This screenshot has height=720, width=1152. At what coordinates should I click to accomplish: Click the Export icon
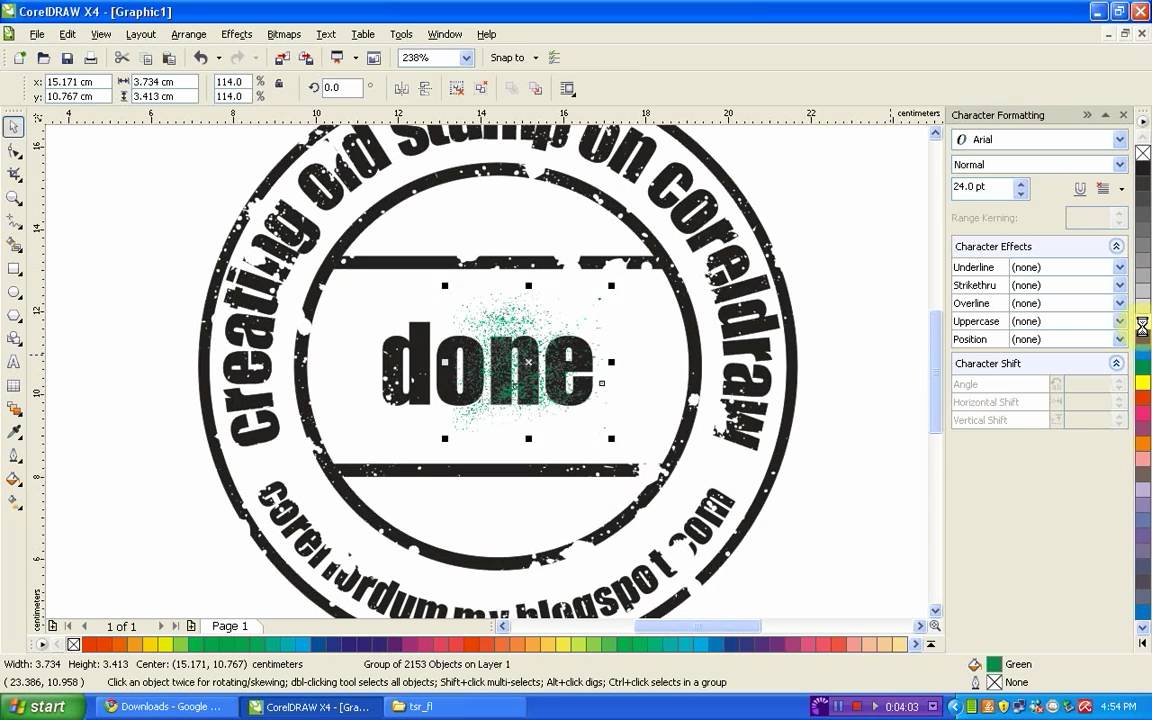[x=306, y=57]
